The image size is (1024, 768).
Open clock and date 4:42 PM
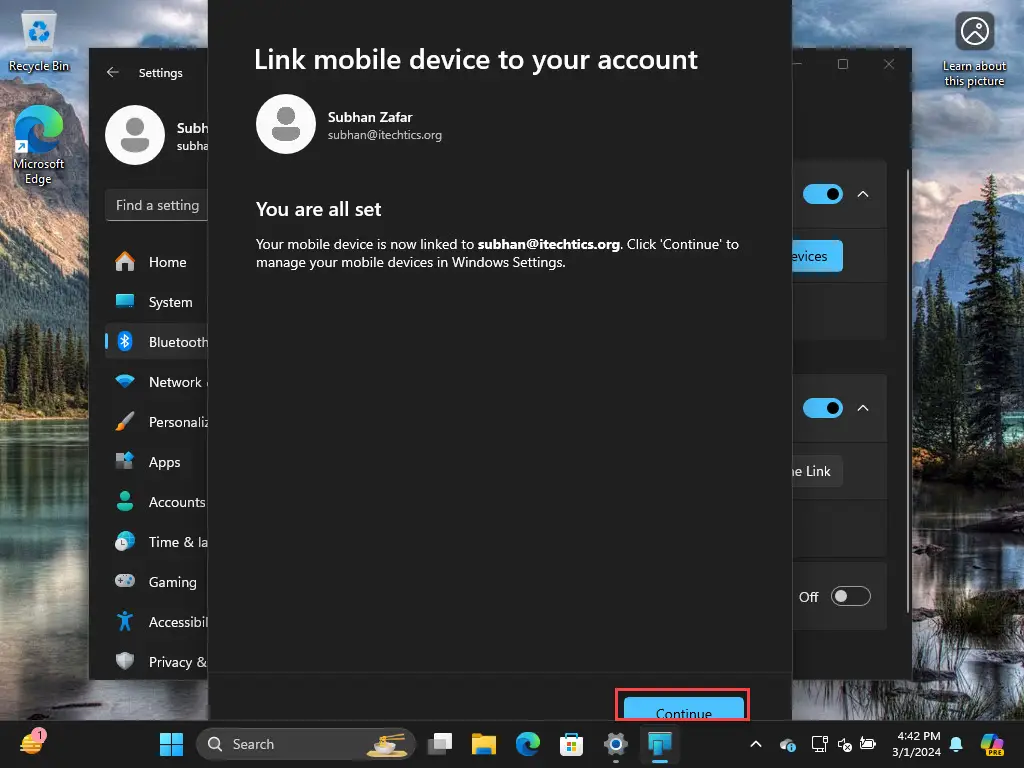(918, 744)
